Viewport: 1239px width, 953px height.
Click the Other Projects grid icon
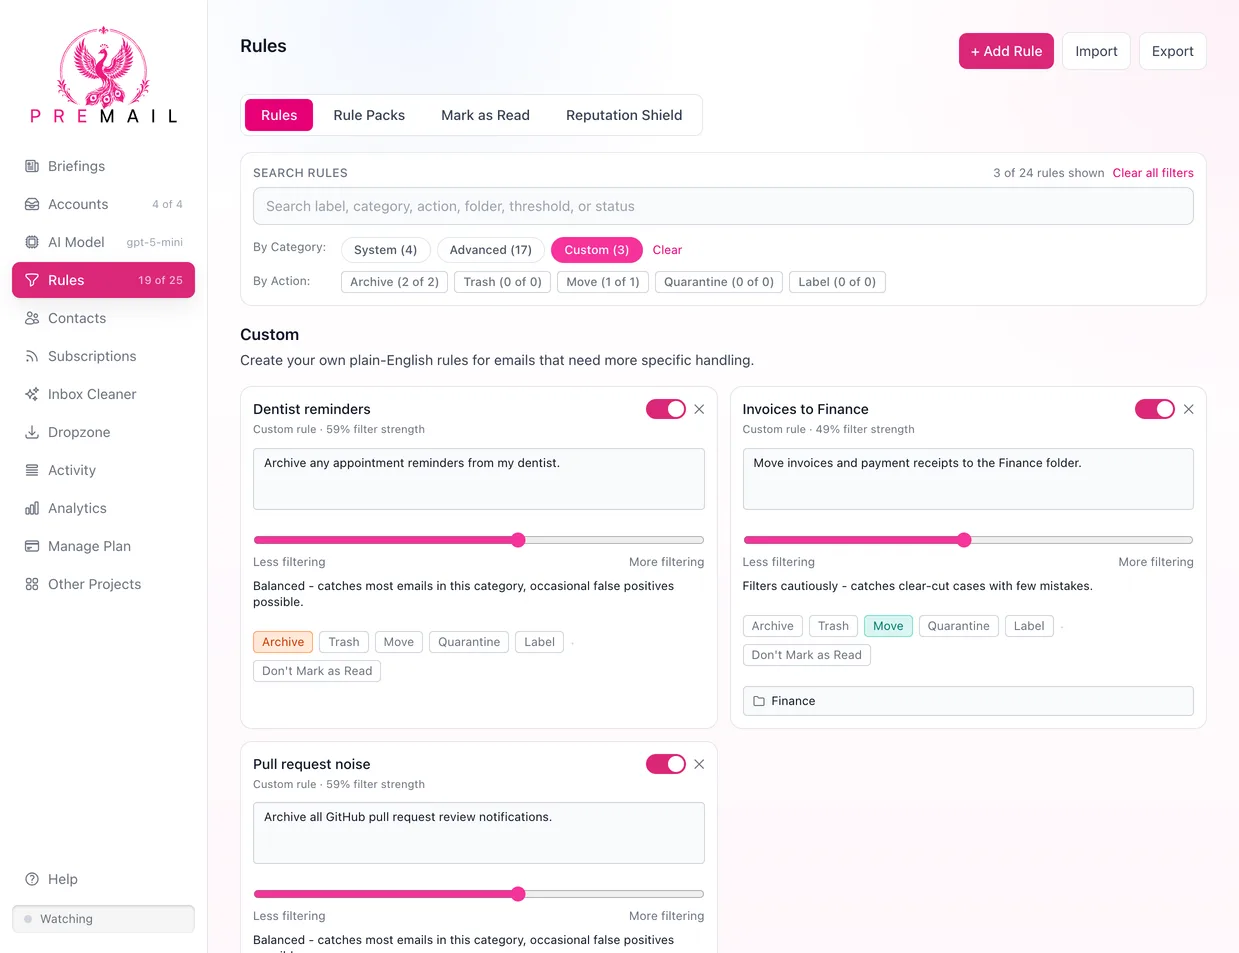coord(32,584)
